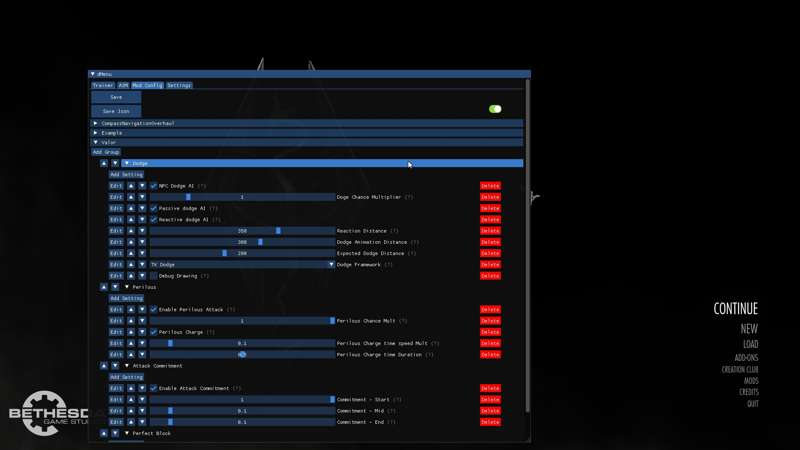The width and height of the screenshot is (800, 450).
Task: Toggle the green switch near Save
Action: pyautogui.click(x=495, y=109)
